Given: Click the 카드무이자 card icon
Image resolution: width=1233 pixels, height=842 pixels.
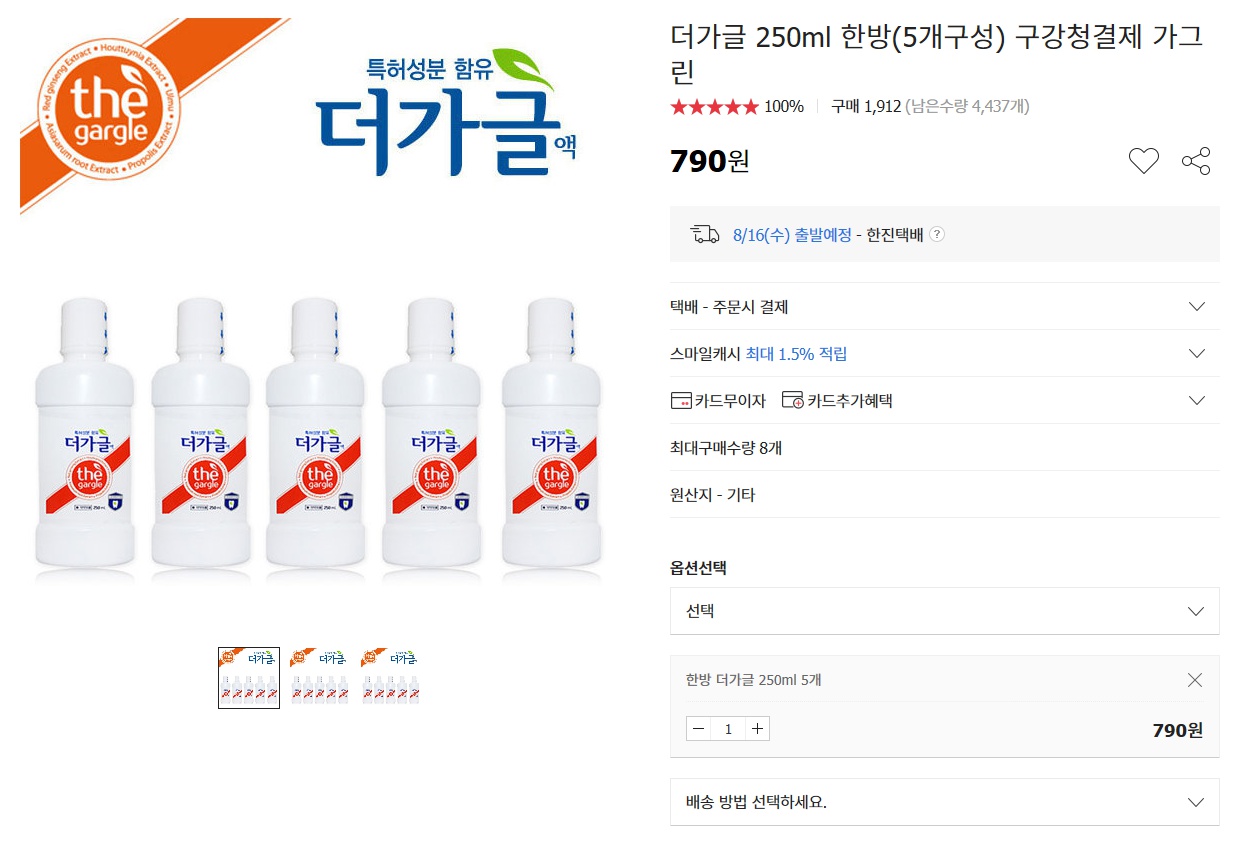Looking at the screenshot, I should coord(681,401).
